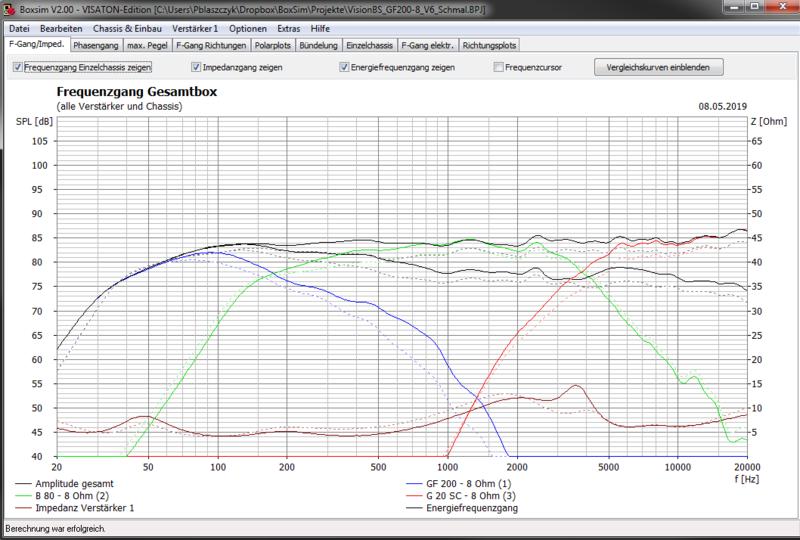Screen dimensions: 800x540
Task: Open the Datei menu
Action: [20, 29]
